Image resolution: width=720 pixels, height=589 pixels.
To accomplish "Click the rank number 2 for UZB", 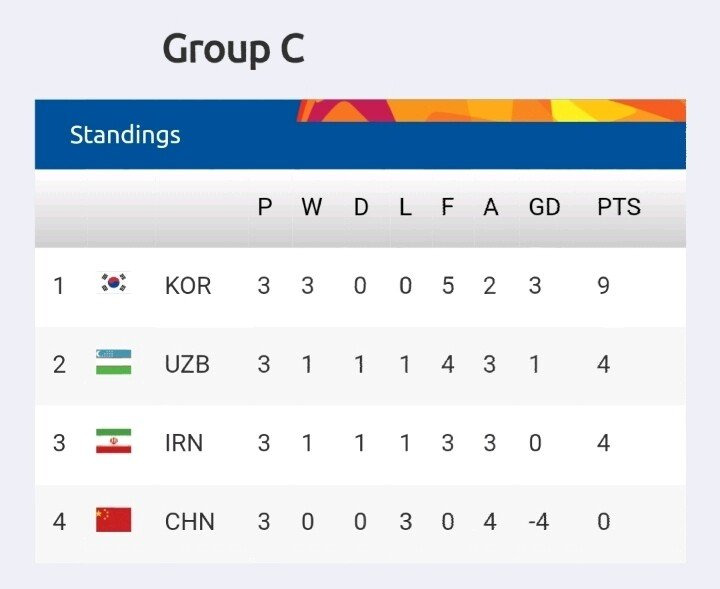I will (59, 365).
